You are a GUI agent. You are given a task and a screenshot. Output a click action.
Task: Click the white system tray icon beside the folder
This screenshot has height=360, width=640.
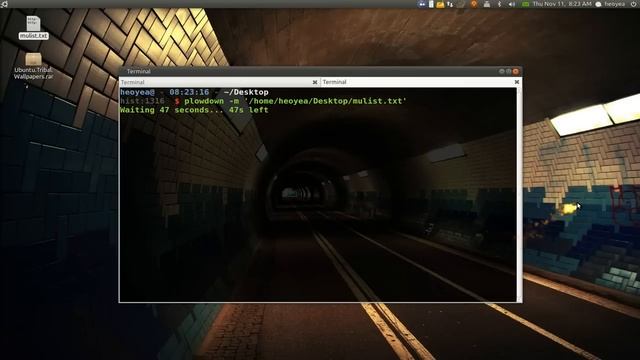431,4
